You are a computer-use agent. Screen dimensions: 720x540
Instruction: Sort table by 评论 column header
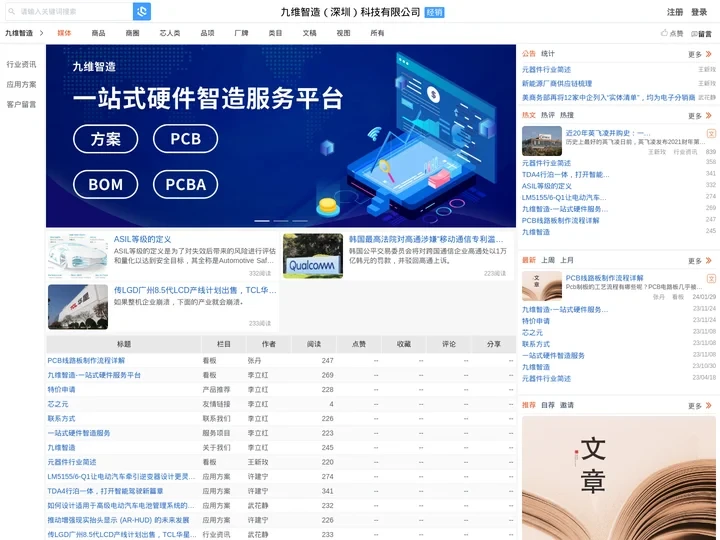coord(449,344)
